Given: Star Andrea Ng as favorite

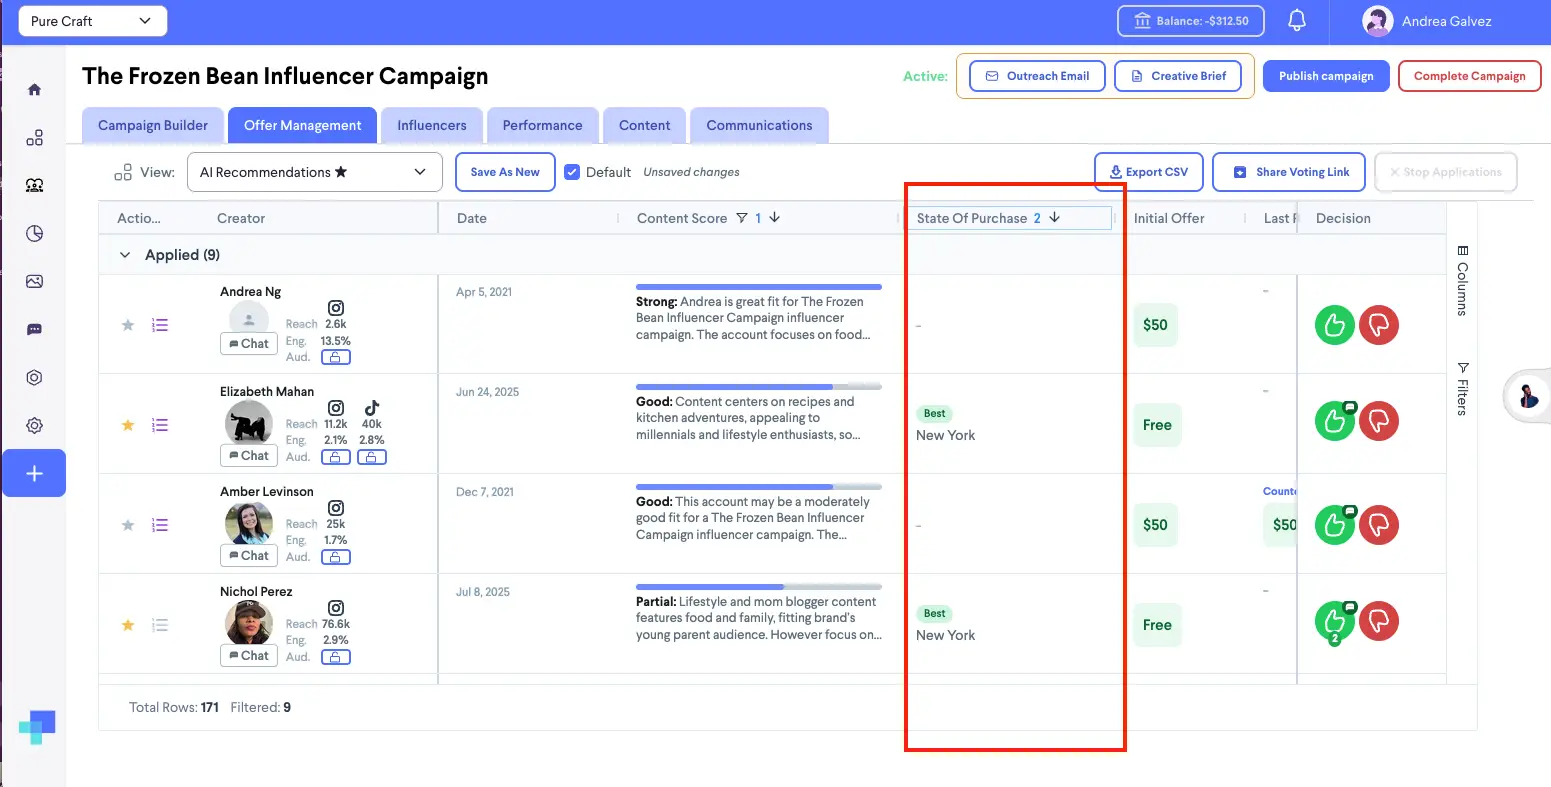Looking at the screenshot, I should [128, 325].
